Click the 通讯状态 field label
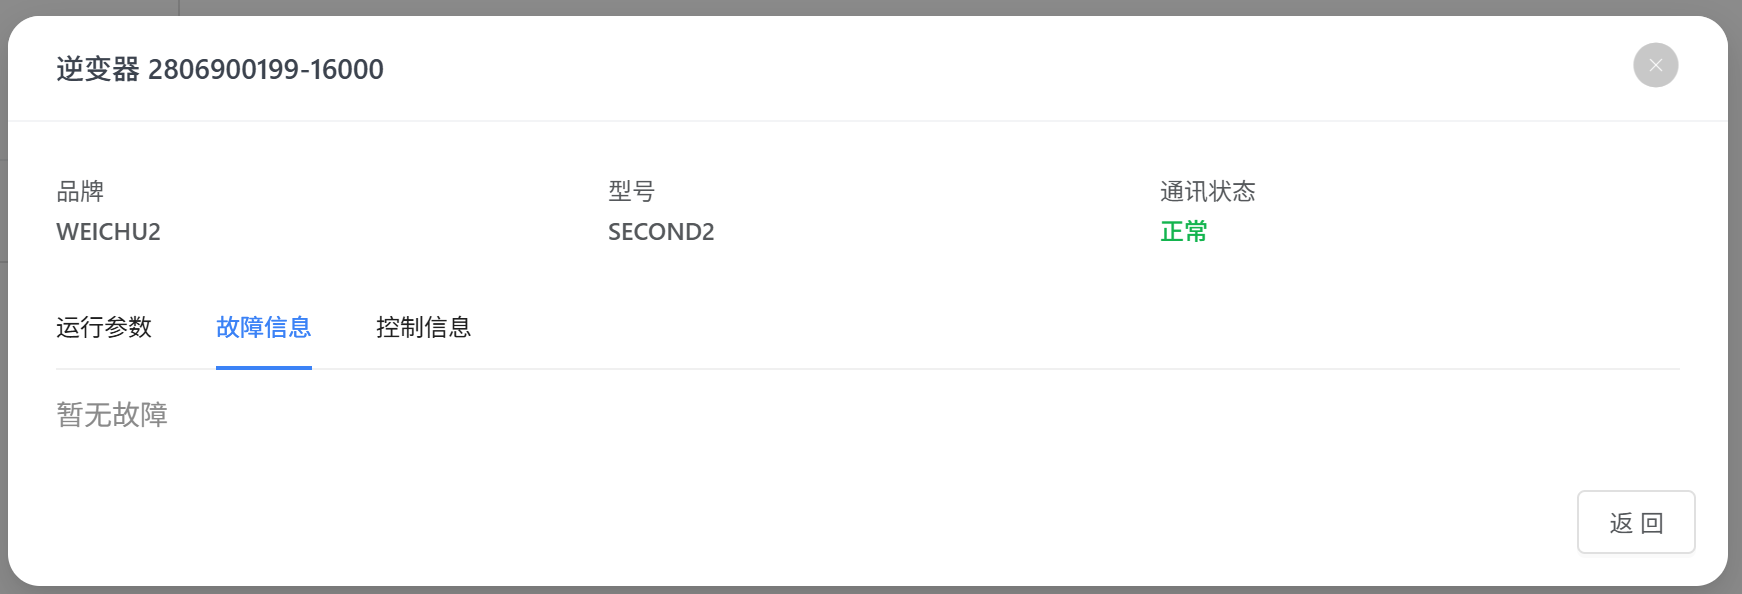1742x594 pixels. (x=1207, y=191)
